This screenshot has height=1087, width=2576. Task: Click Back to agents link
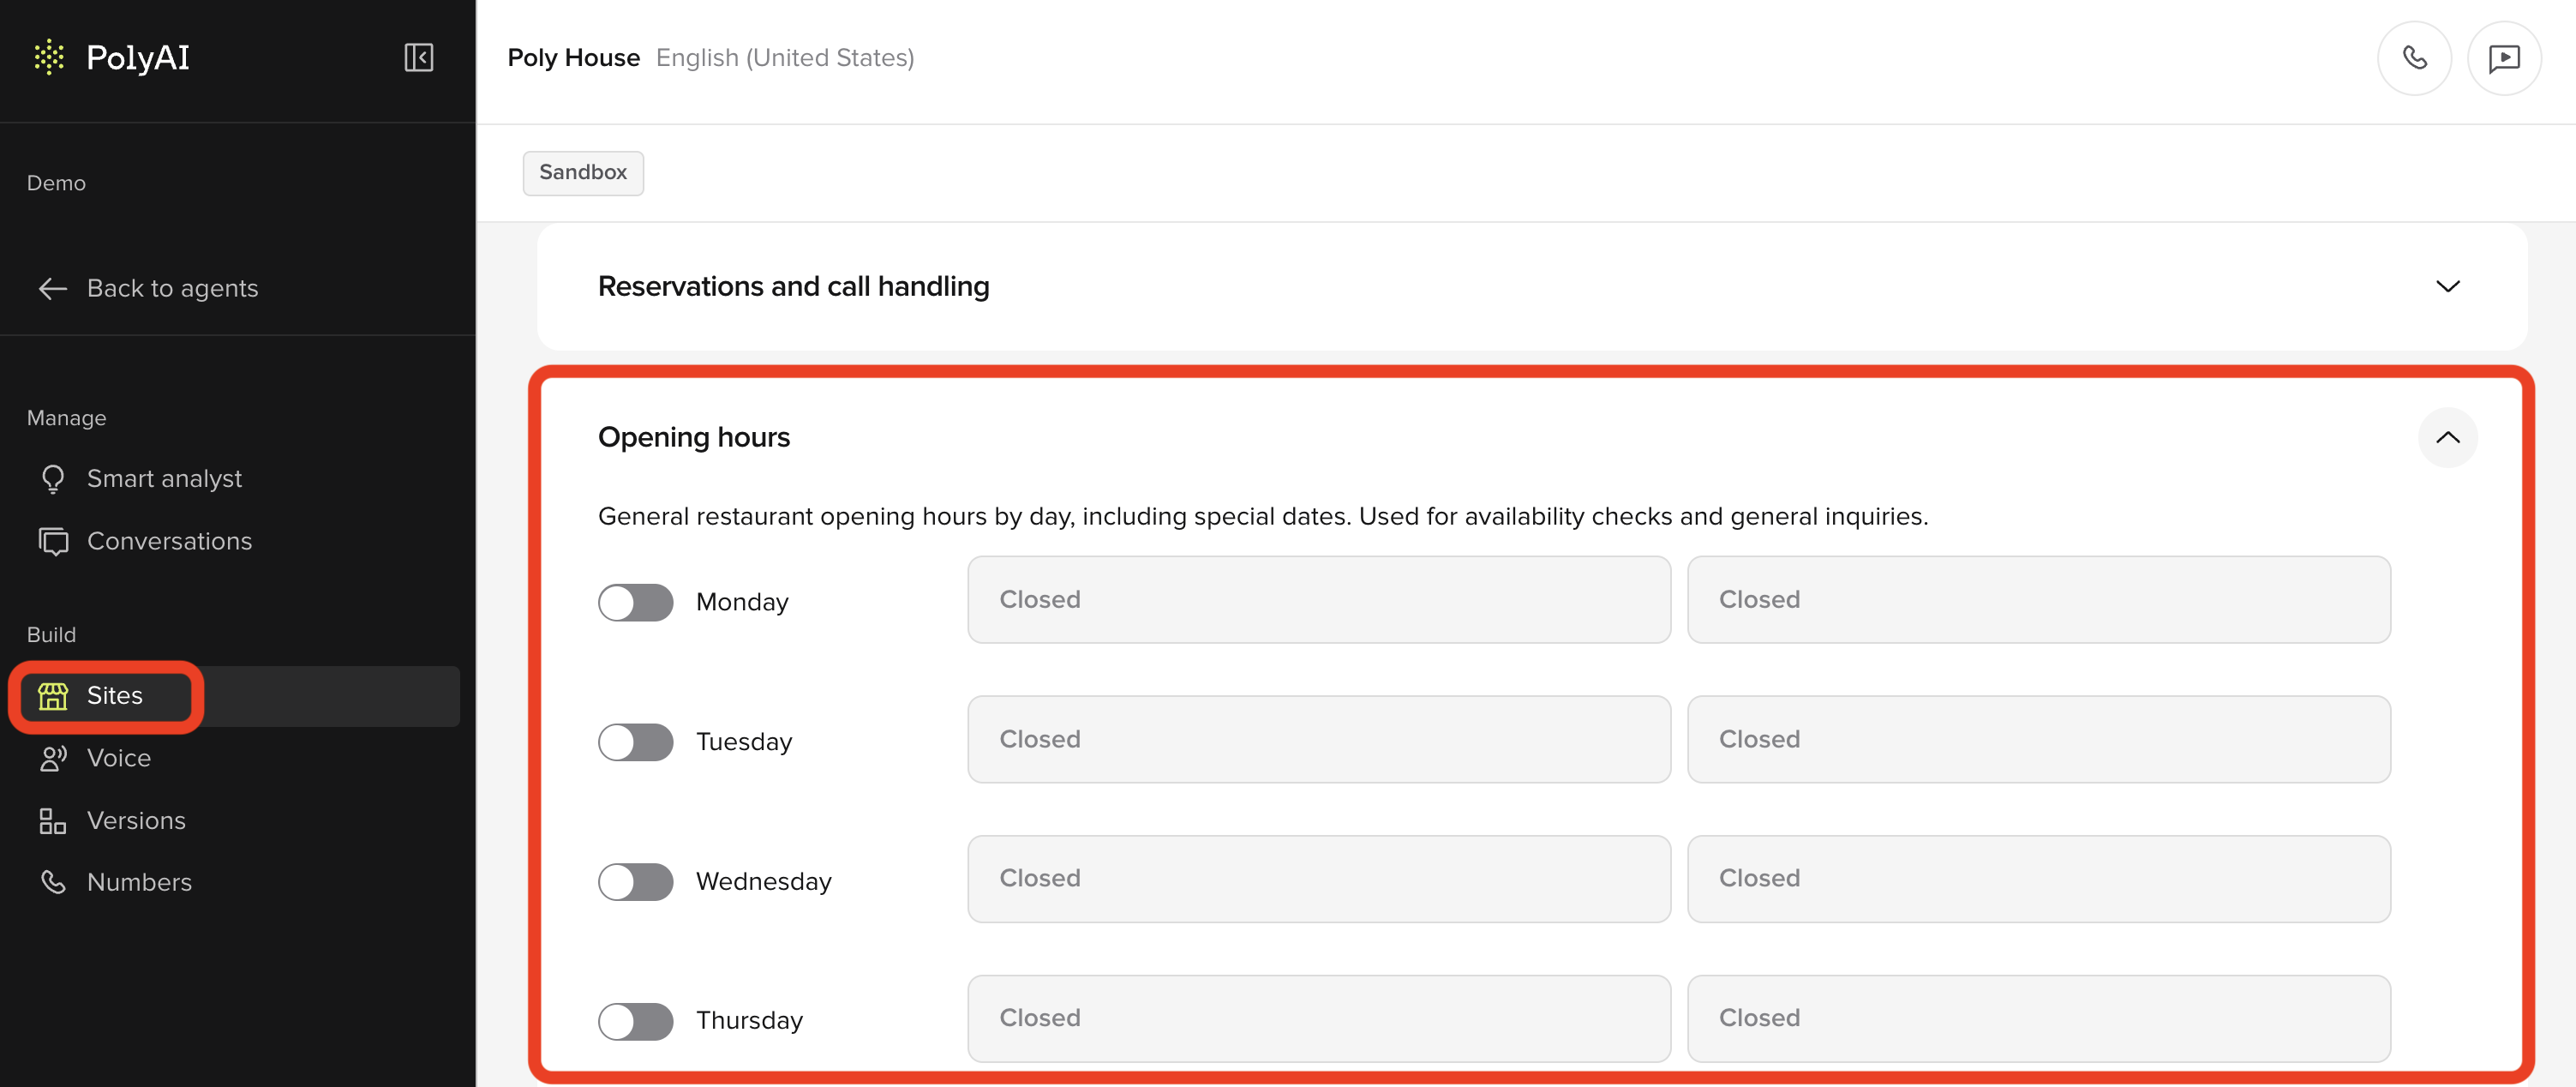148,289
